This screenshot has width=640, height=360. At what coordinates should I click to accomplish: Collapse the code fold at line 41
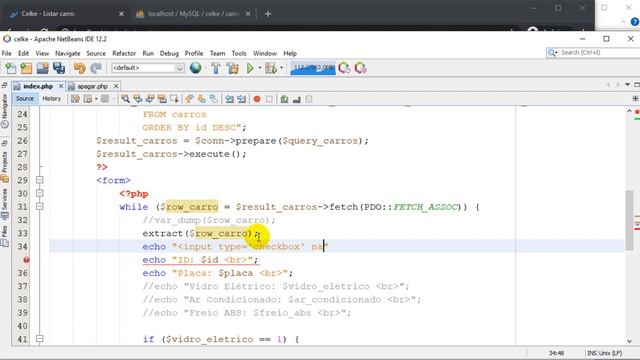tap(40, 339)
